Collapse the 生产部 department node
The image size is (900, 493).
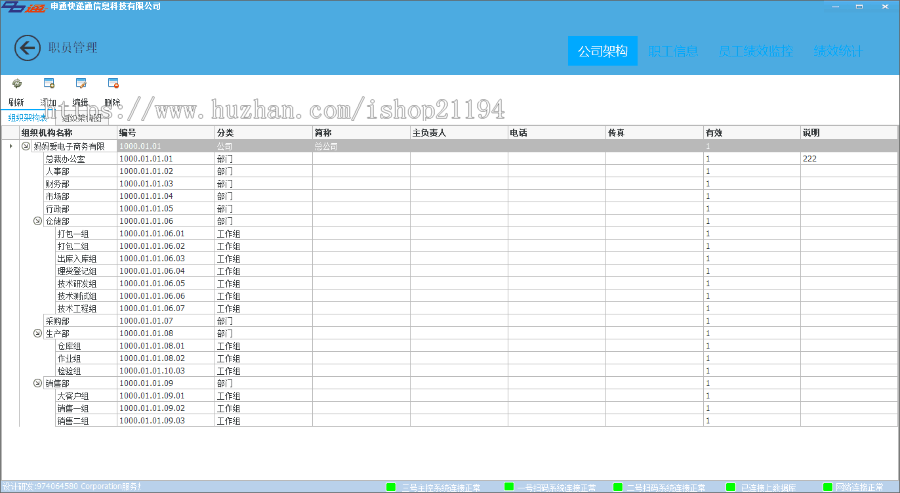[x=38, y=333]
